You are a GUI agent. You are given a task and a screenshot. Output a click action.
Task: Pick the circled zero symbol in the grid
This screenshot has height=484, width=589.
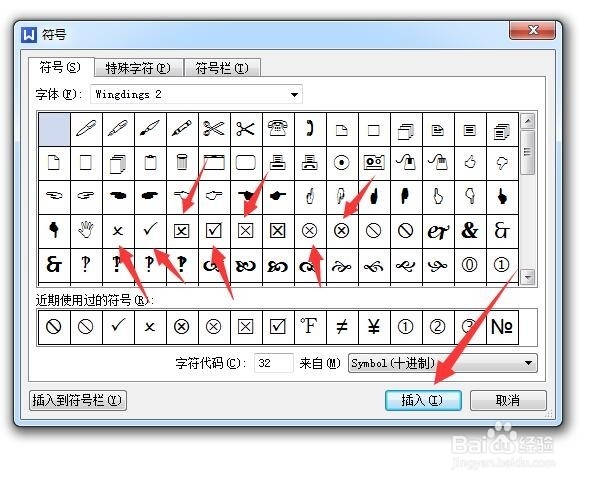tap(470, 265)
